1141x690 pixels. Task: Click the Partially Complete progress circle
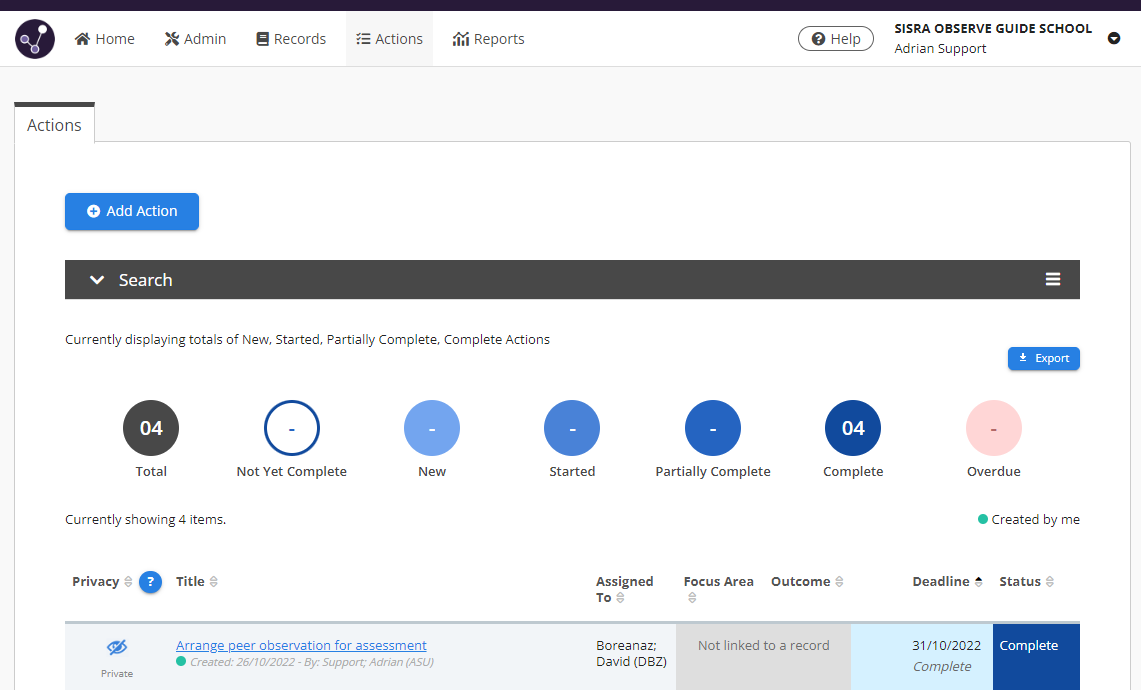pyautogui.click(x=712, y=427)
